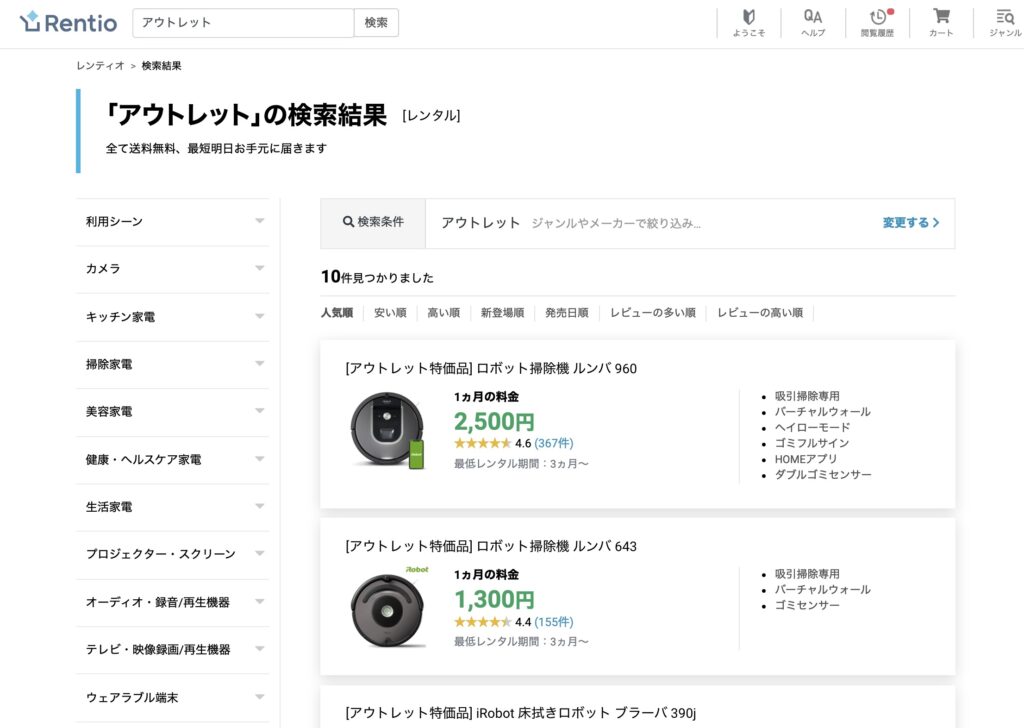Screen dimensions: 1024x728
Task: Sort results by 安い順
Action: (390, 313)
